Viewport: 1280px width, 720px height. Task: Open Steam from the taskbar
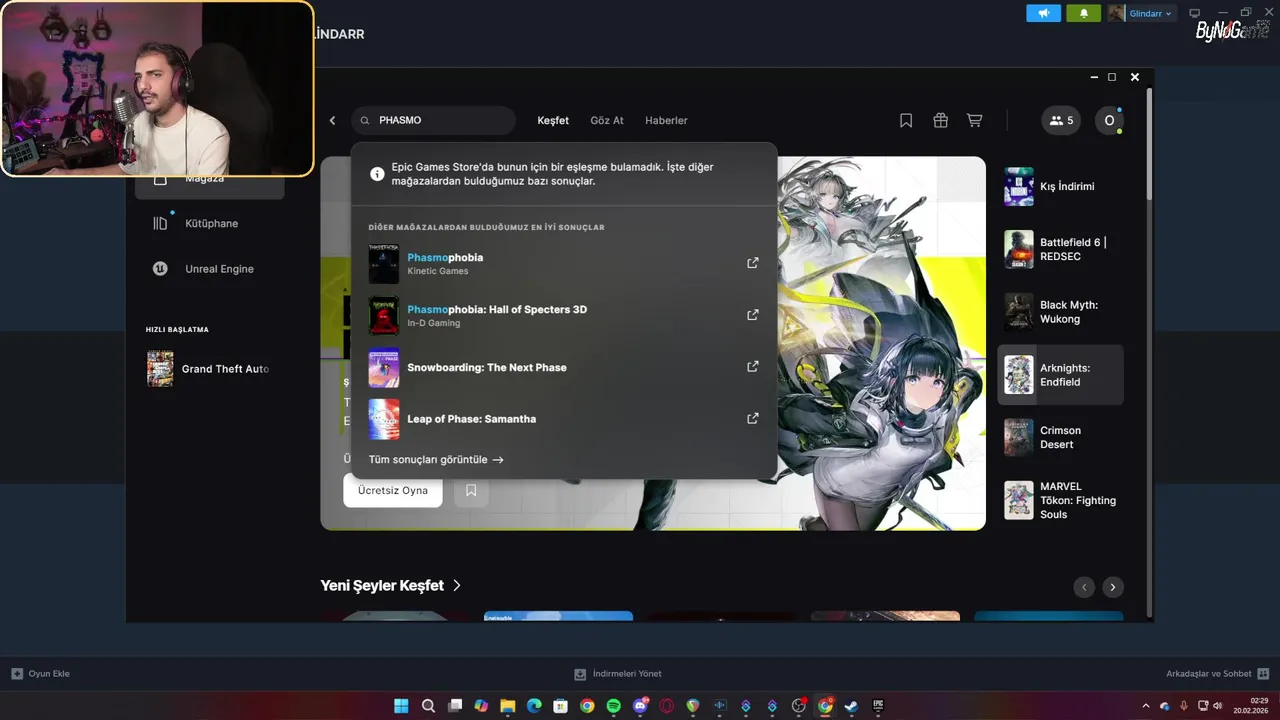851,706
